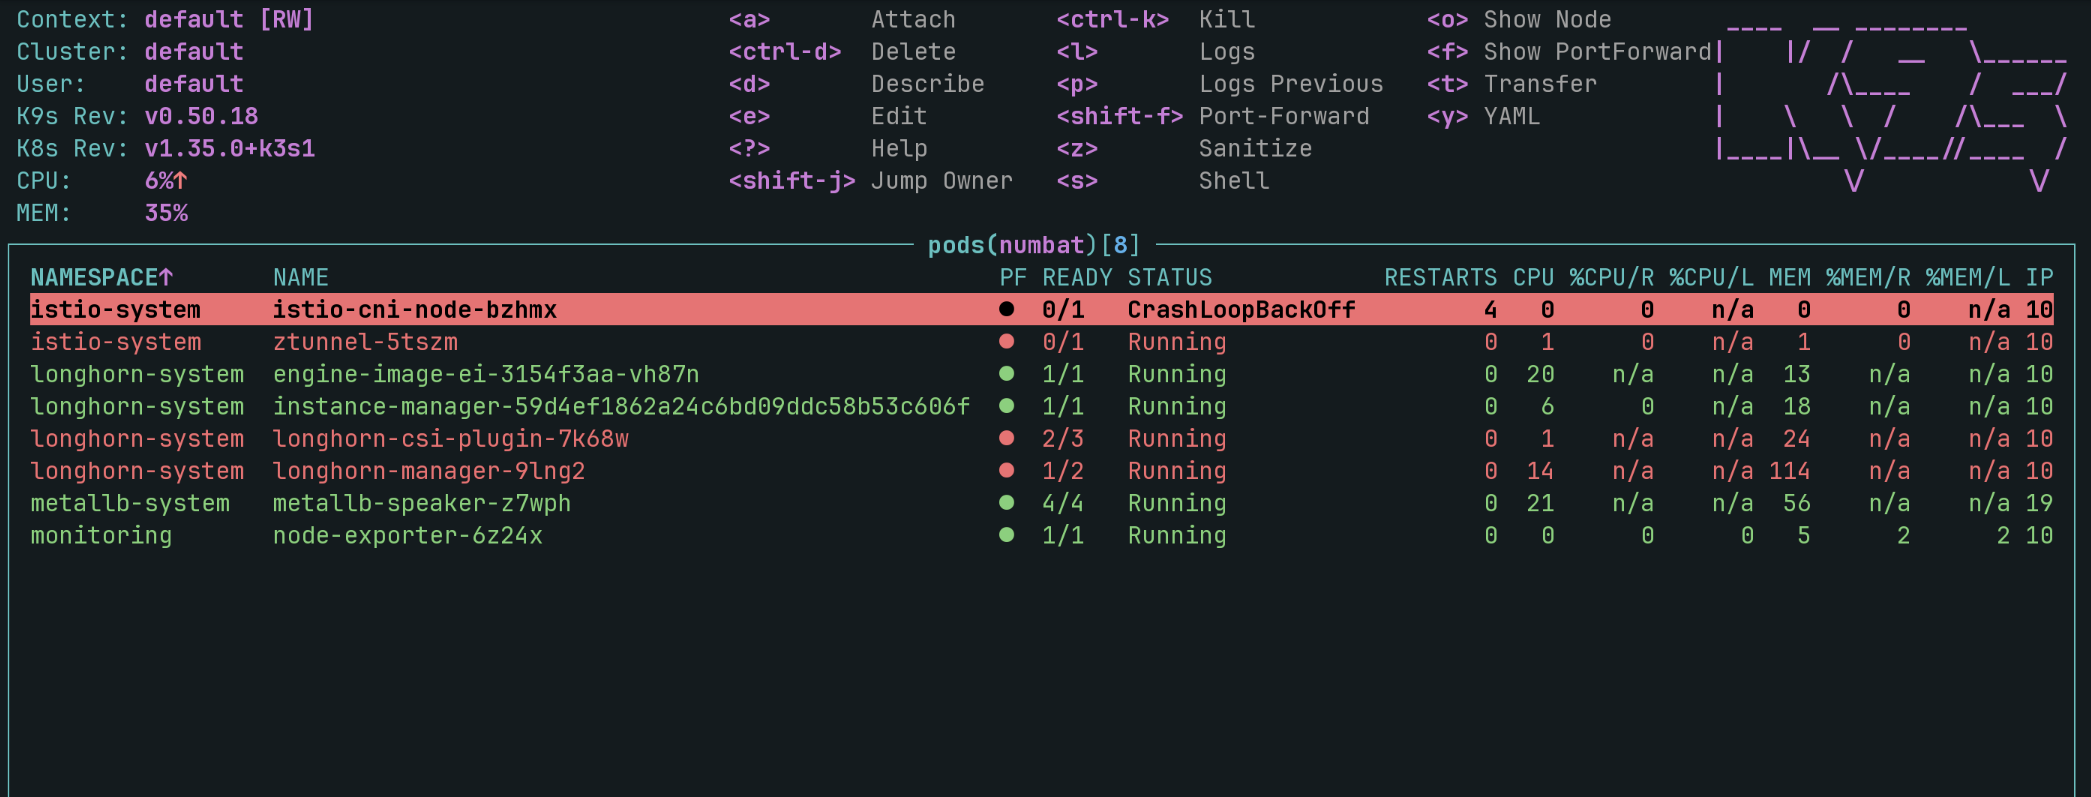Click the red dot for longhorn-csi-plugin-7k68w
Viewport: 2091px width, 797px height.
coord(1007,437)
